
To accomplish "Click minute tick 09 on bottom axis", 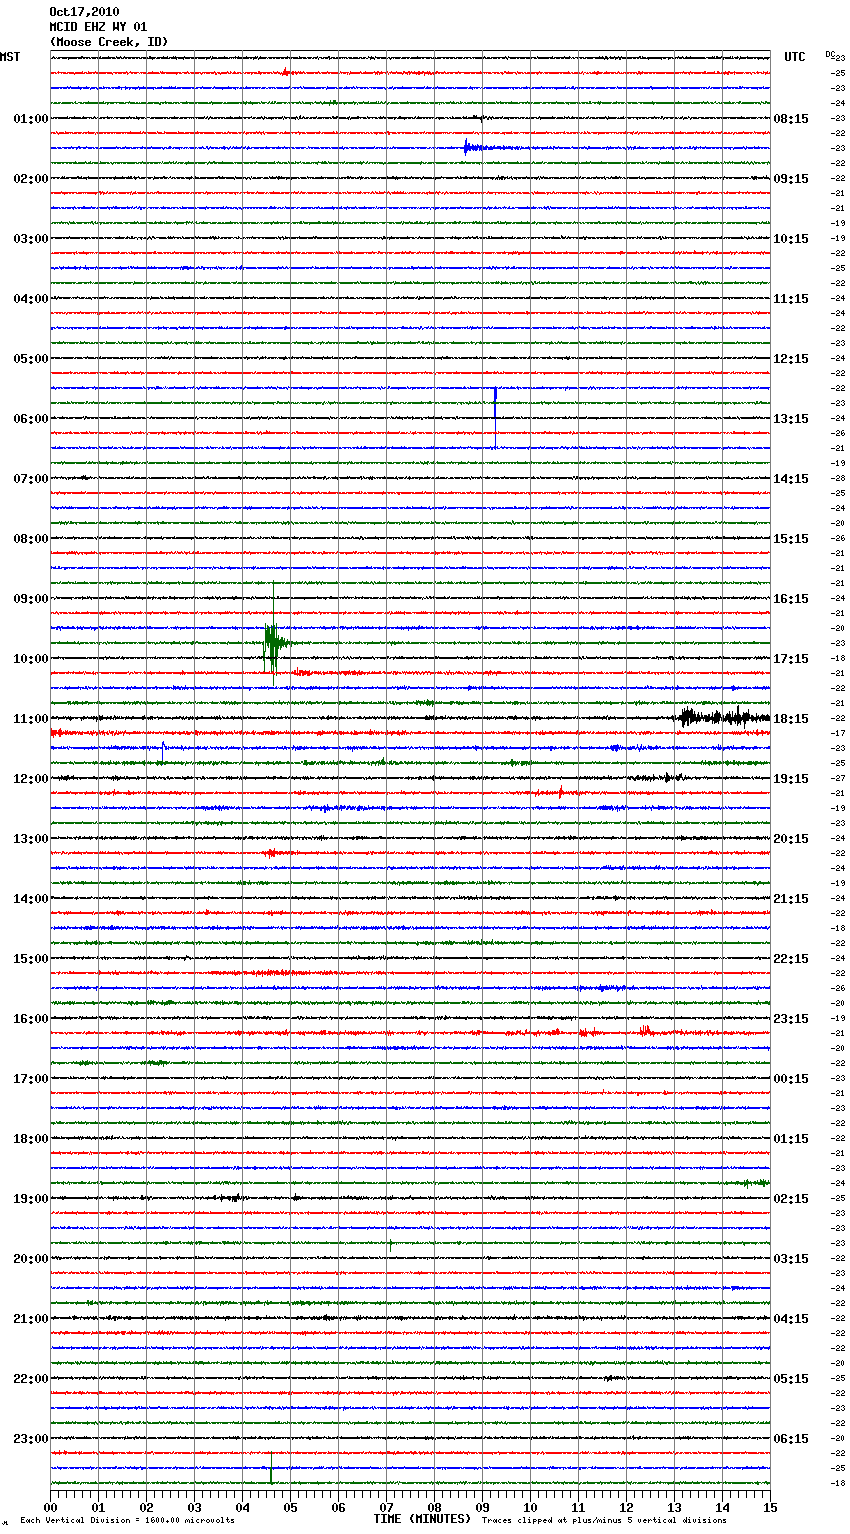I will point(482,1507).
